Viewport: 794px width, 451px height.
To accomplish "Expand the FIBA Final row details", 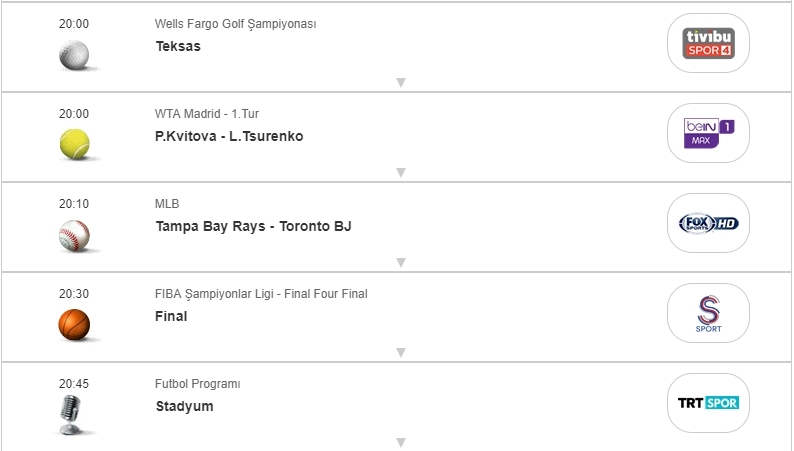I will 400,353.
